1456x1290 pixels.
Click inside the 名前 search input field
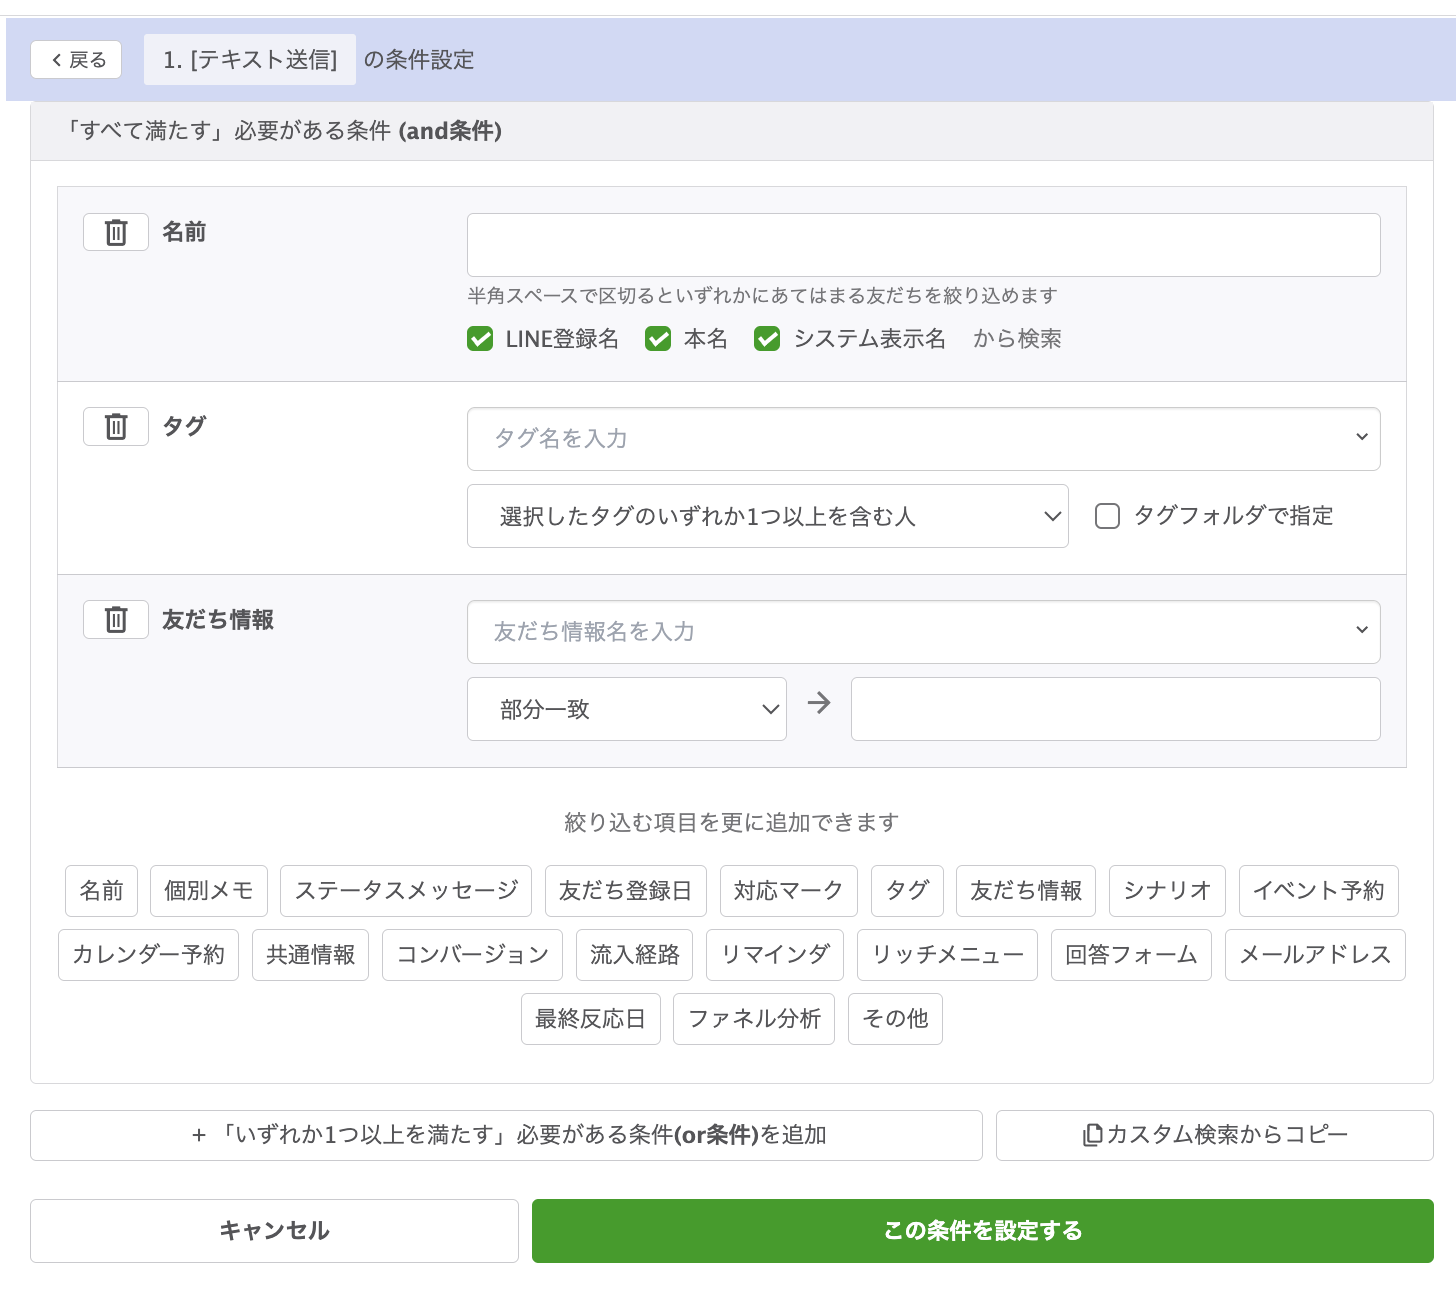(923, 245)
